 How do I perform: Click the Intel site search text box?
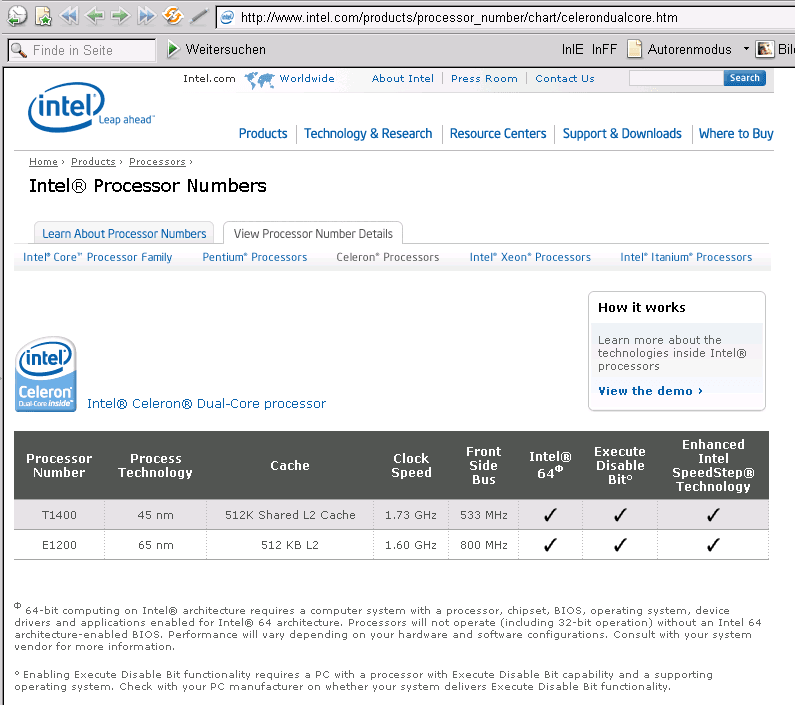(676, 78)
